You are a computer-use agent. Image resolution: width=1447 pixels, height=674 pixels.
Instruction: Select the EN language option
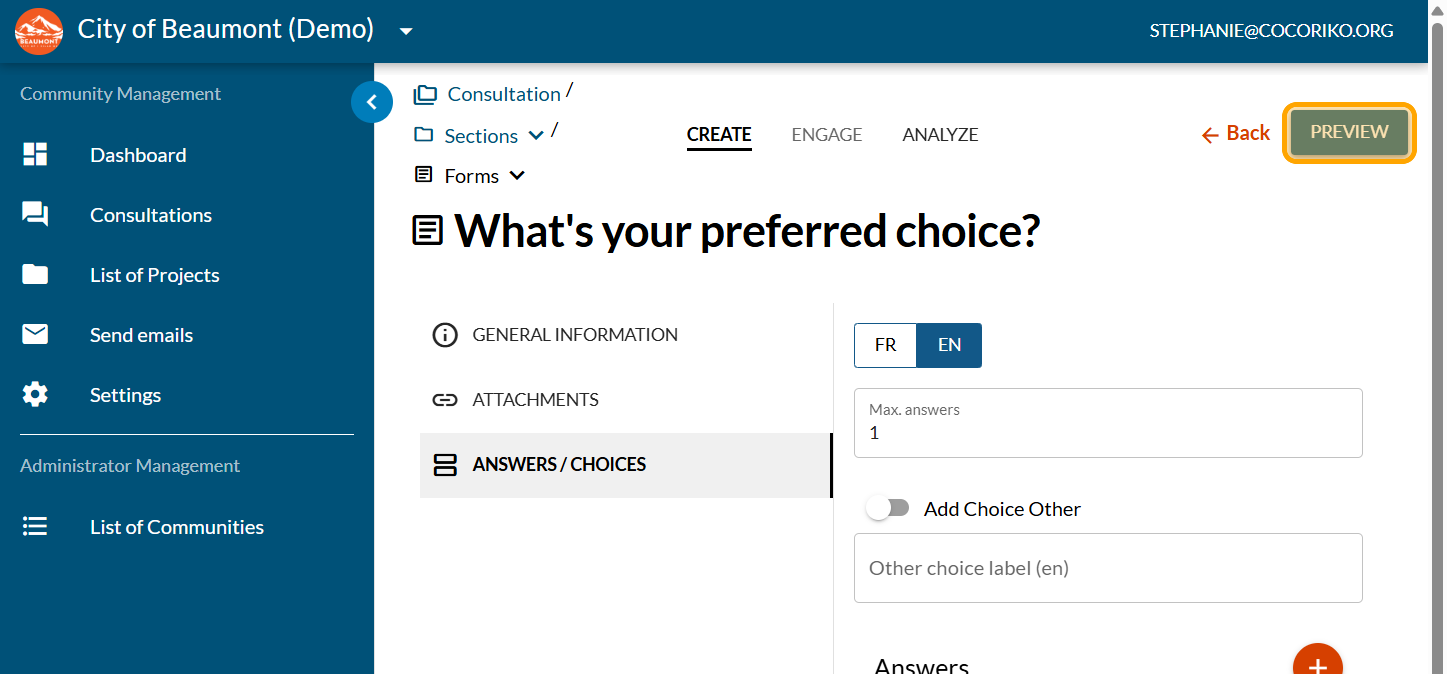click(x=949, y=345)
